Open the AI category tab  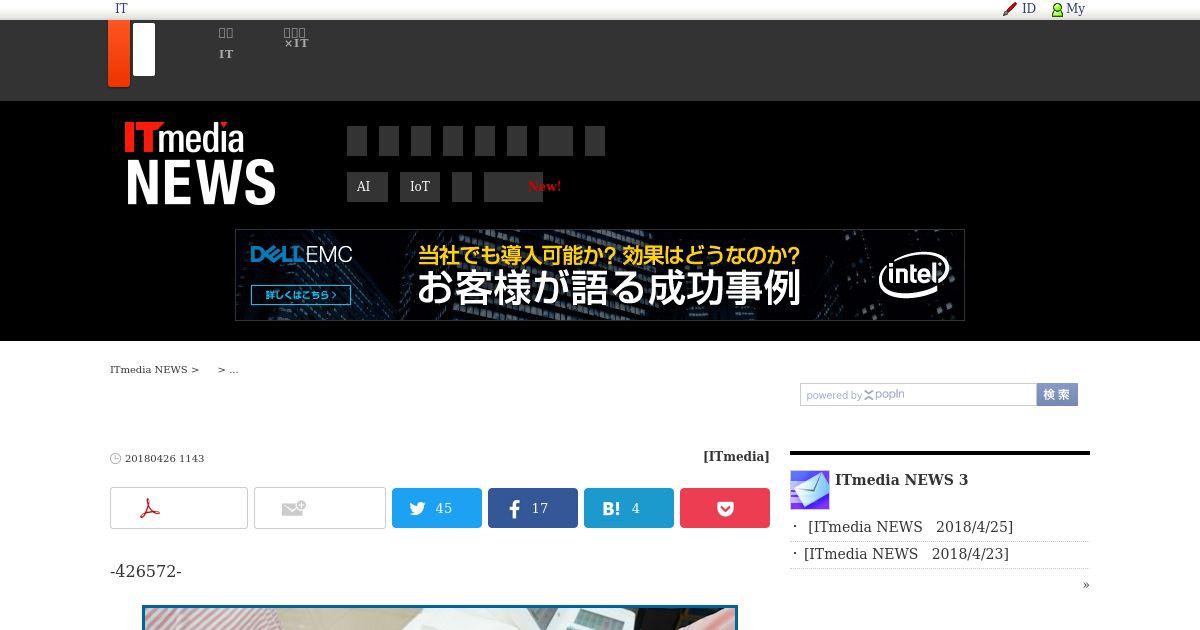(367, 187)
